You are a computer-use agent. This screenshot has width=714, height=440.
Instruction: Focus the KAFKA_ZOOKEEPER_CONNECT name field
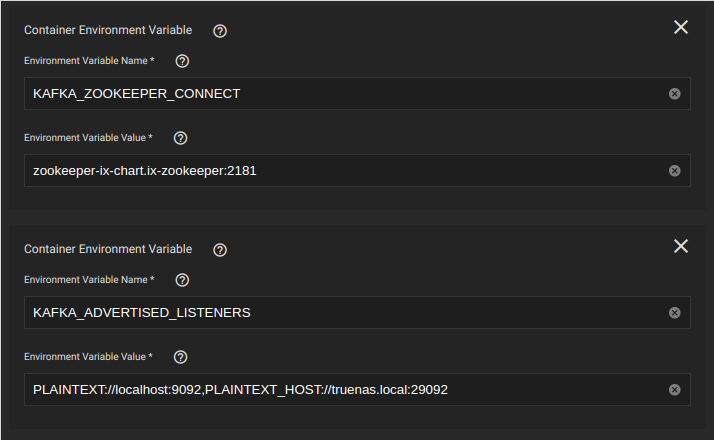pos(357,94)
